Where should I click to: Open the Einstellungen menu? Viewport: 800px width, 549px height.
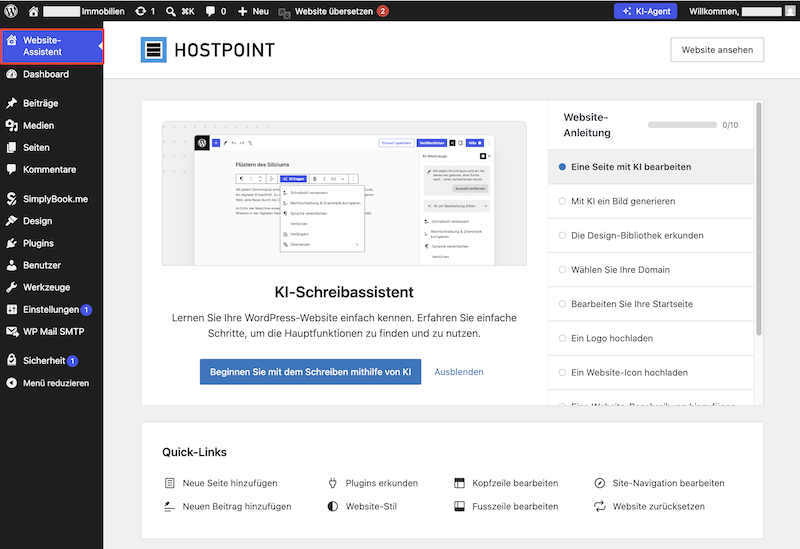[51, 310]
